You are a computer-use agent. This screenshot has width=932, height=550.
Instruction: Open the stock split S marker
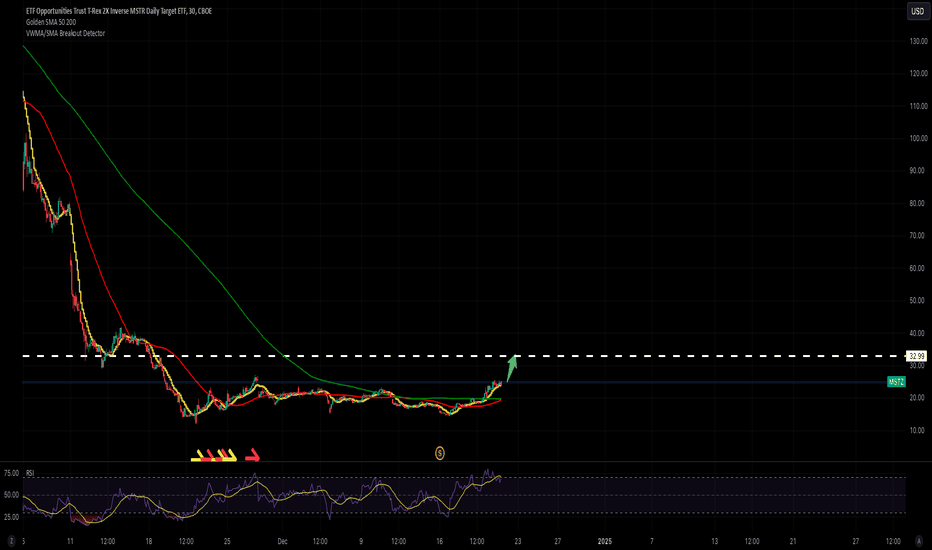440,453
